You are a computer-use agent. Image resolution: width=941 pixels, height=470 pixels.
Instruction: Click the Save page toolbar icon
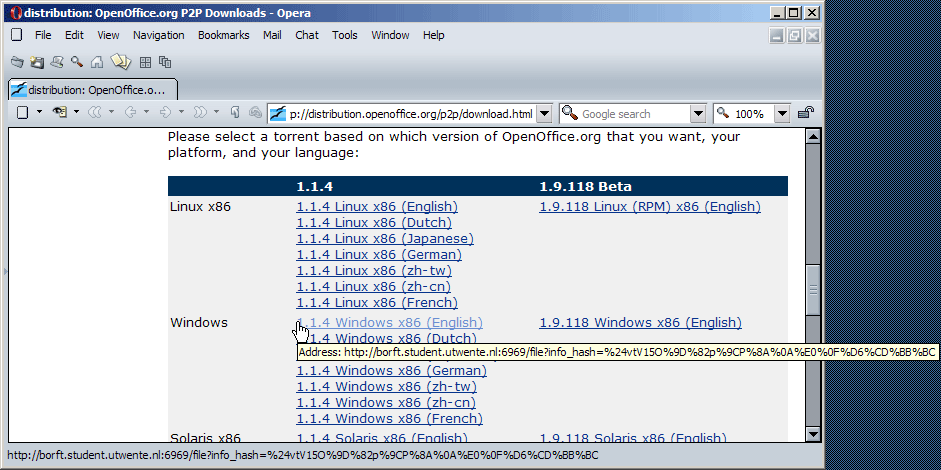pyautogui.click(x=37, y=62)
